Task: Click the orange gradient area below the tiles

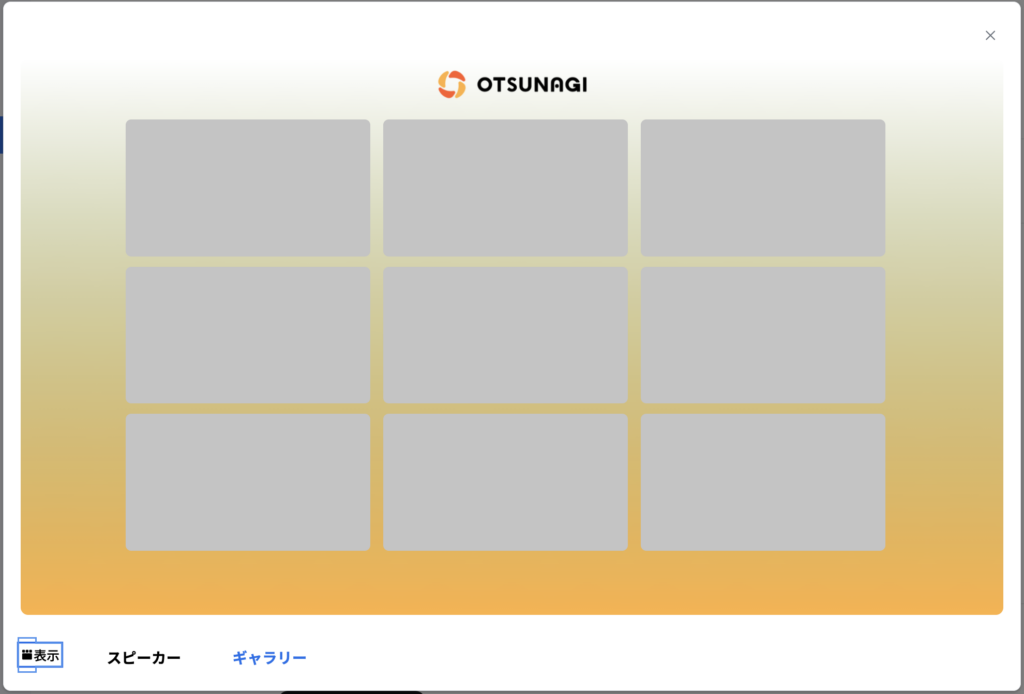Action: pyautogui.click(x=512, y=583)
